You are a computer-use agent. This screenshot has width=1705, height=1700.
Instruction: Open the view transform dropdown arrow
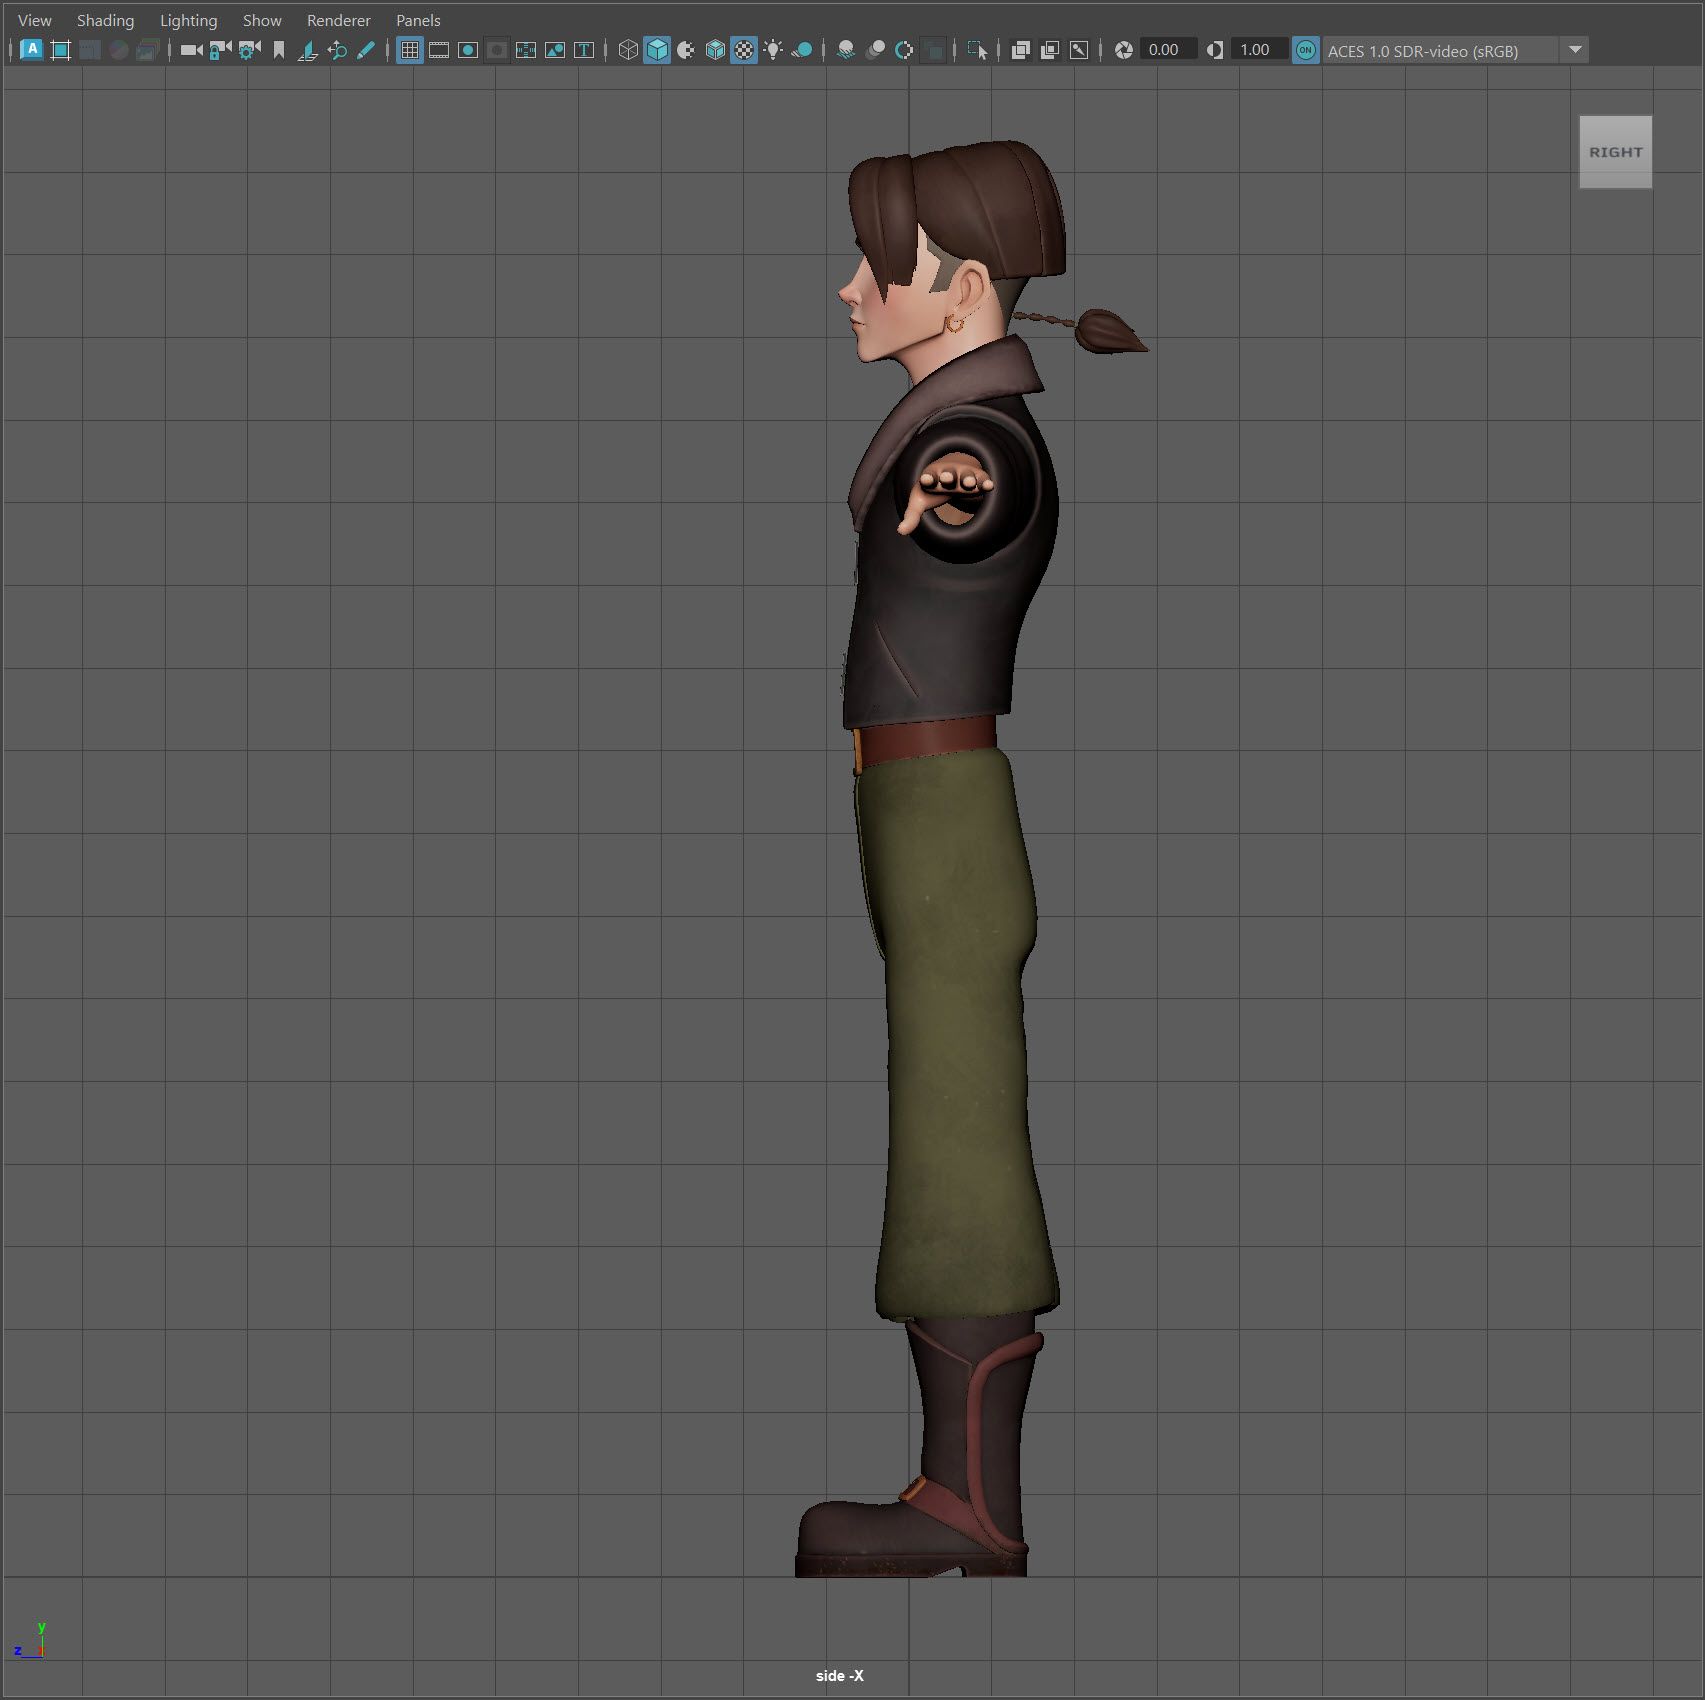(x=1575, y=50)
